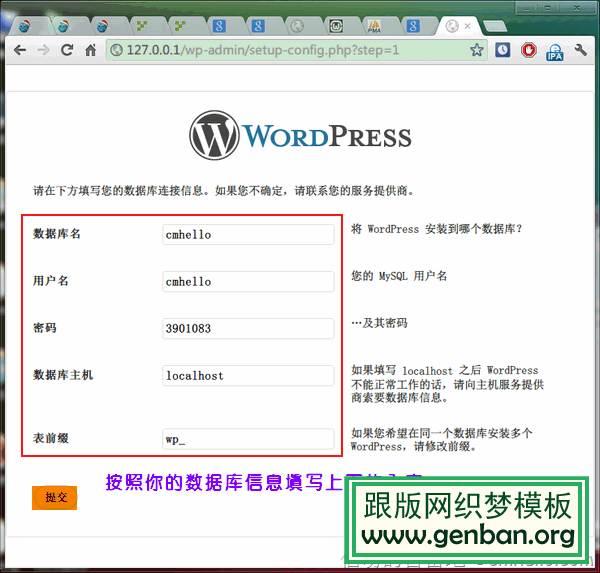The width and height of the screenshot is (600, 573).
Task: Open the IPA extension icon
Action: coord(554,51)
